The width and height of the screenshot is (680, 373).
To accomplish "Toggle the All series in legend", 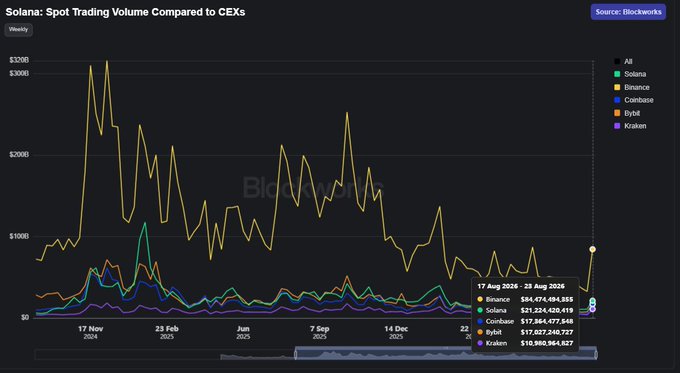I will click(x=623, y=62).
